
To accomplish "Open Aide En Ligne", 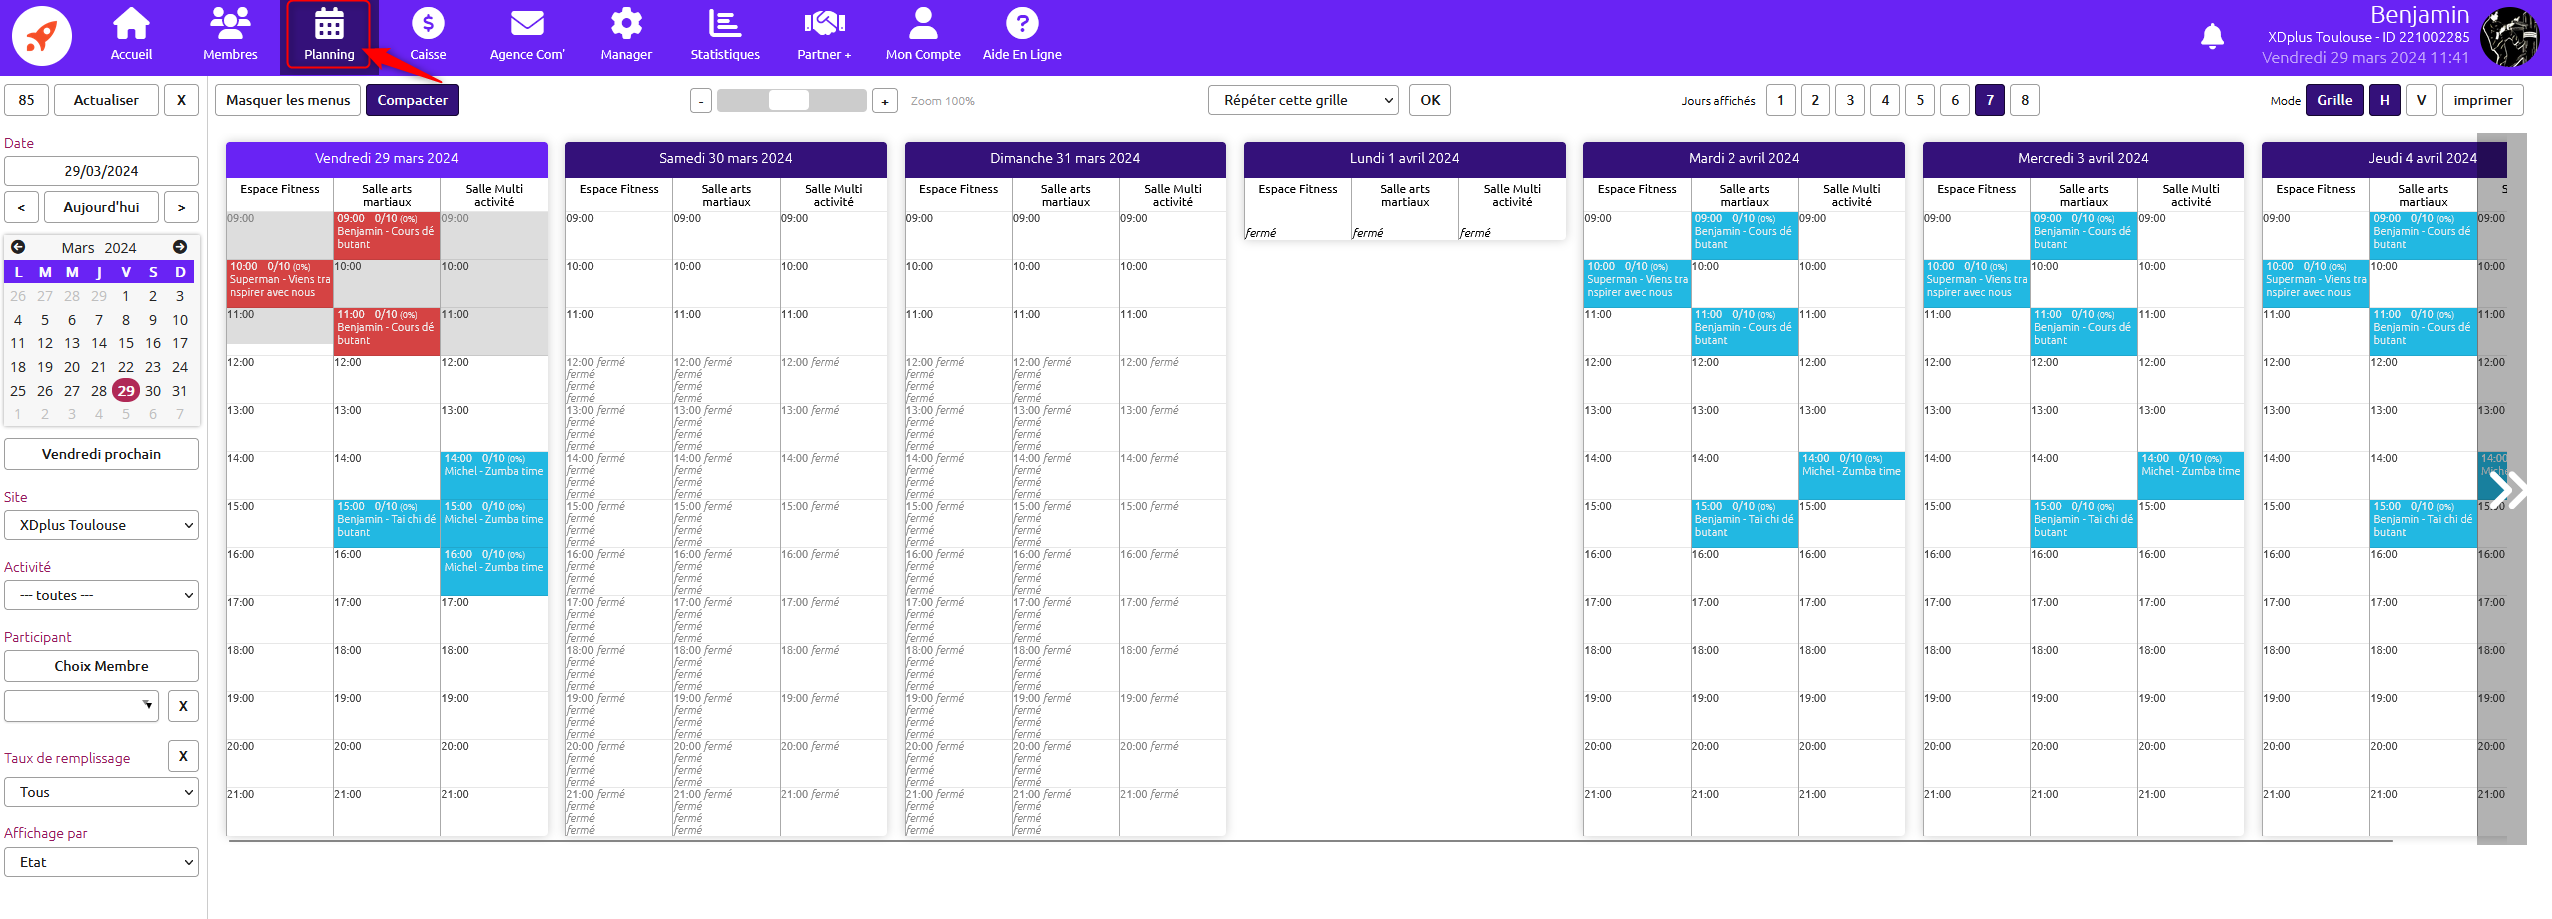I will click(1020, 33).
